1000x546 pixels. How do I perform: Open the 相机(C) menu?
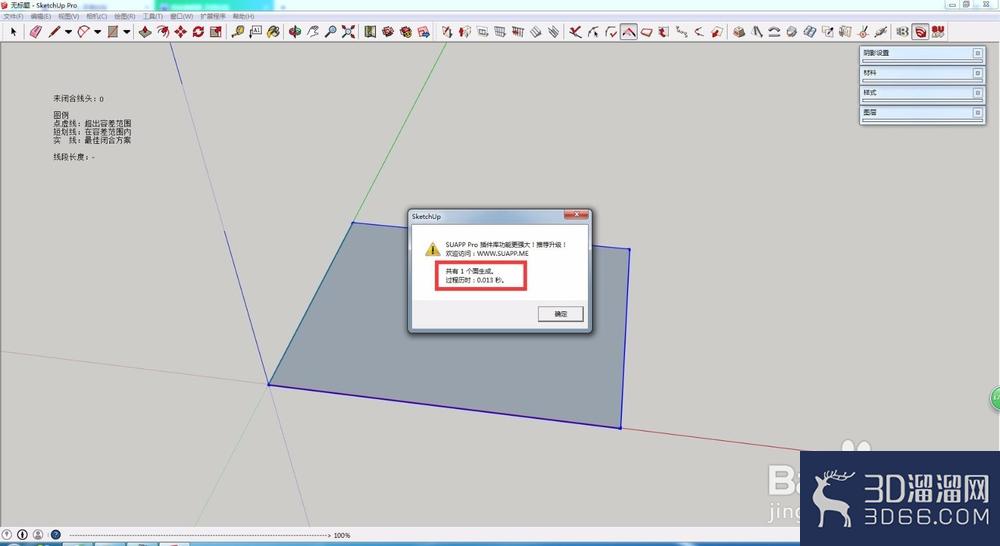tap(97, 16)
